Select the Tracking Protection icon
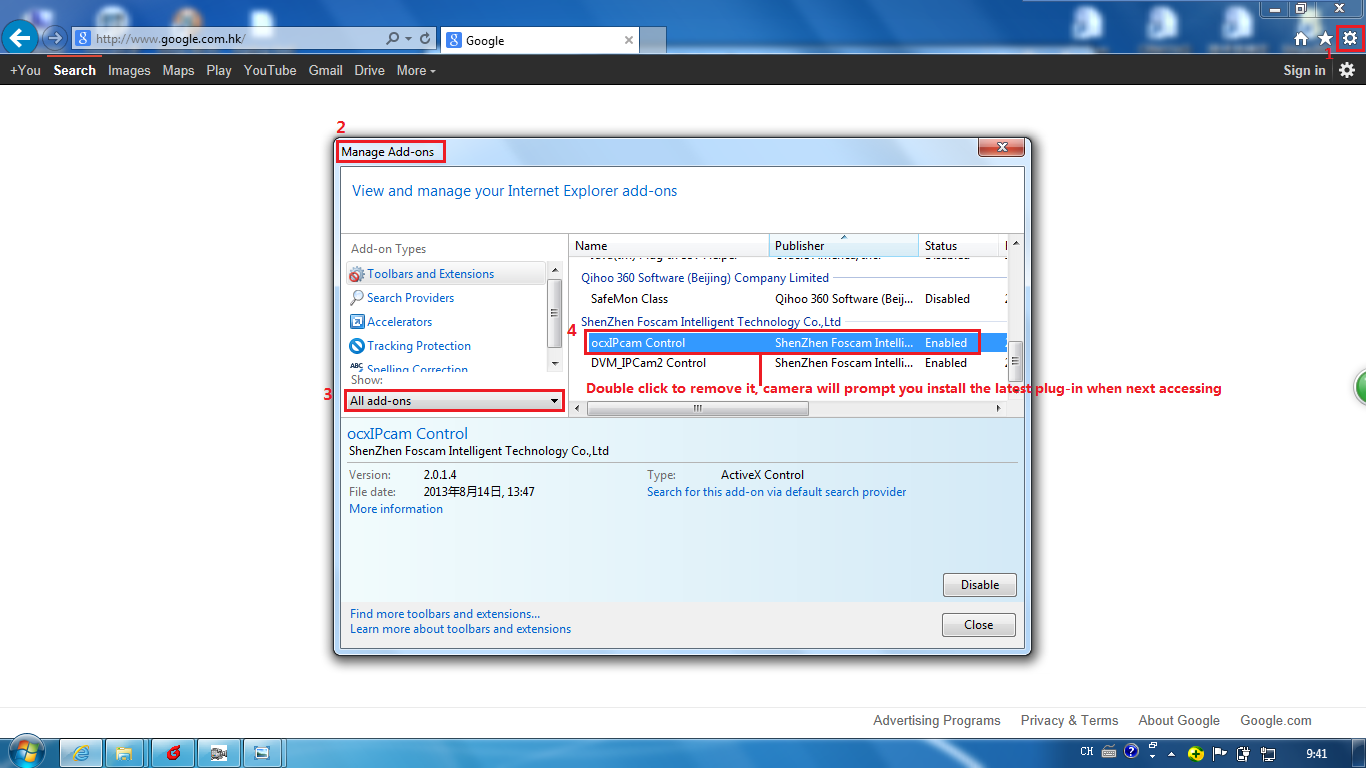This screenshot has height=768, width=1366. click(357, 346)
